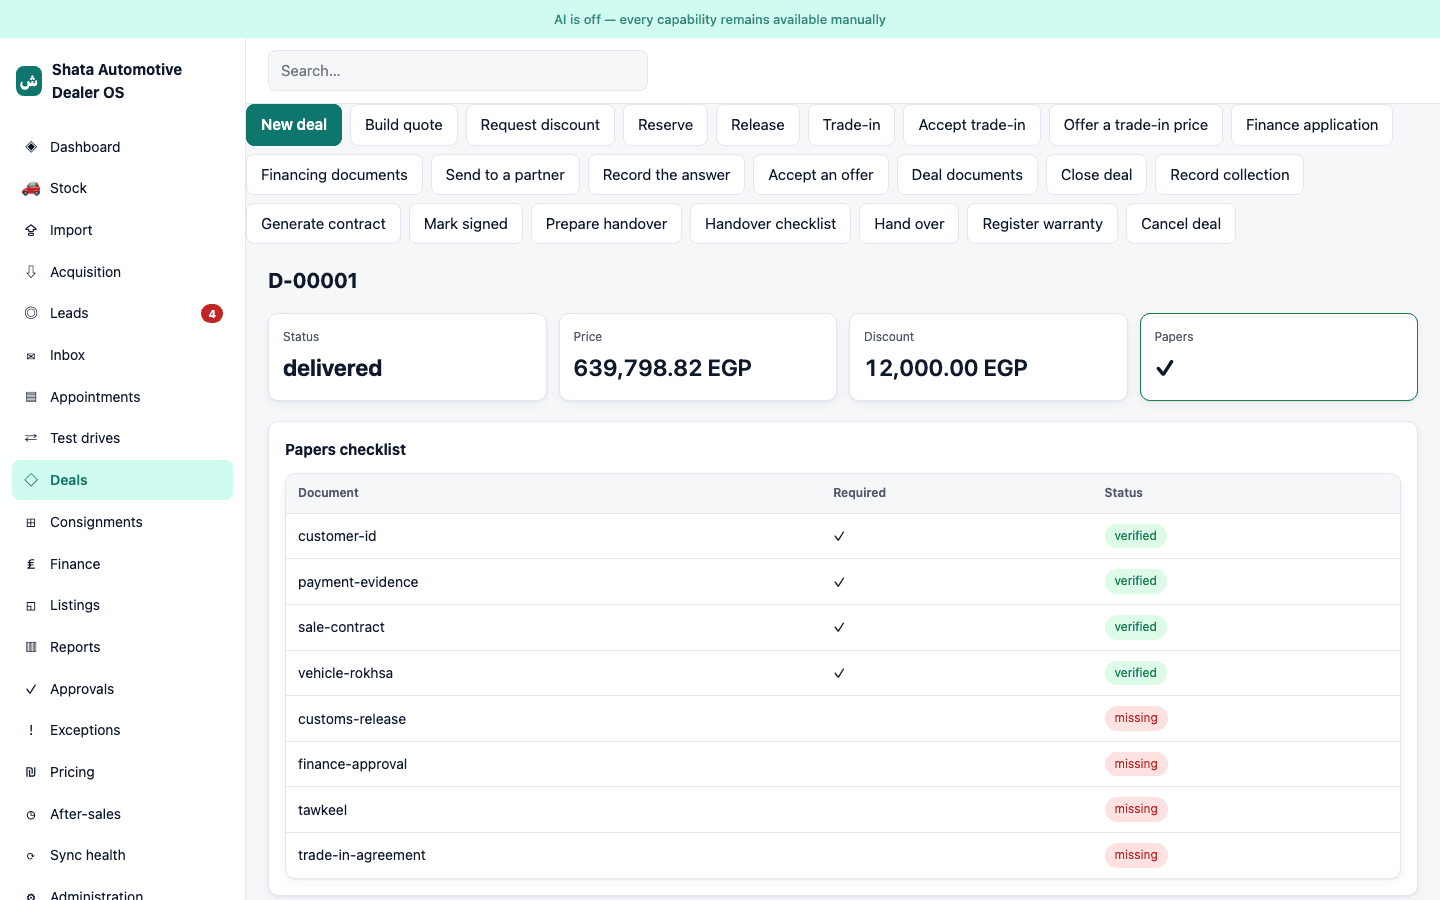This screenshot has width=1440, height=900.
Task: Select the Papers summary card
Action: tap(1278, 357)
